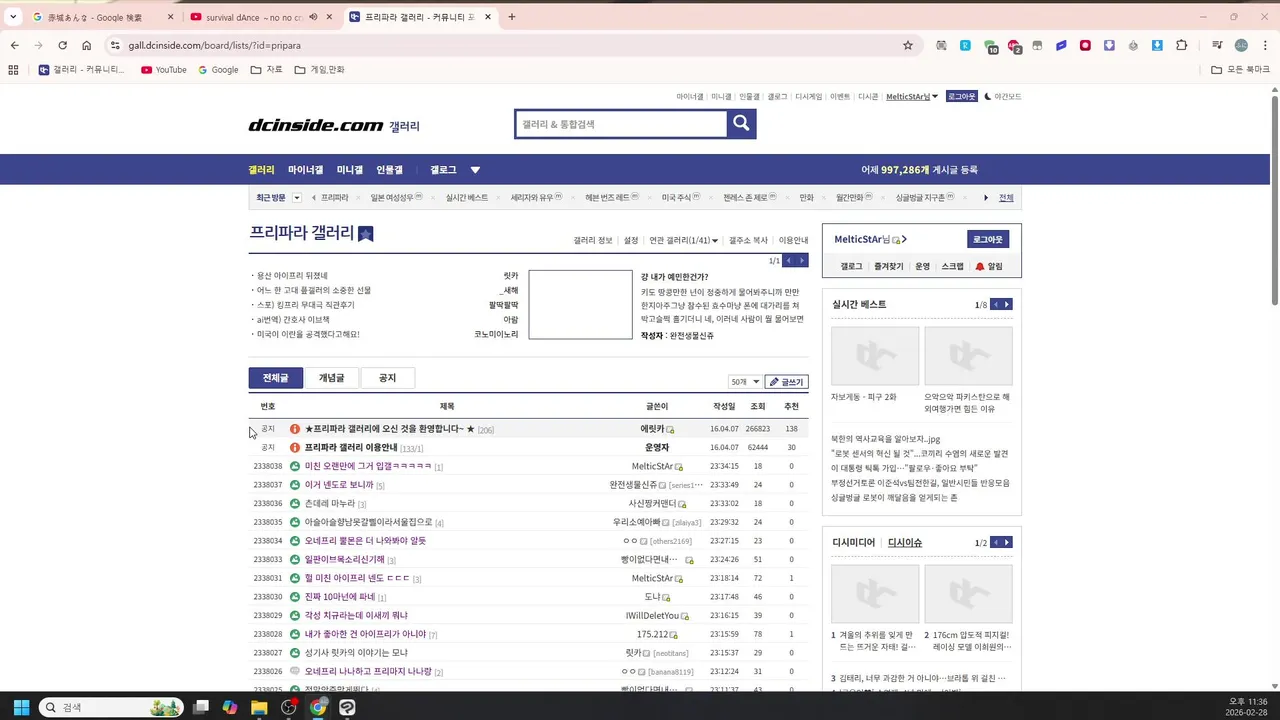
Task: Click the search magnifier button
Action: [741, 123]
